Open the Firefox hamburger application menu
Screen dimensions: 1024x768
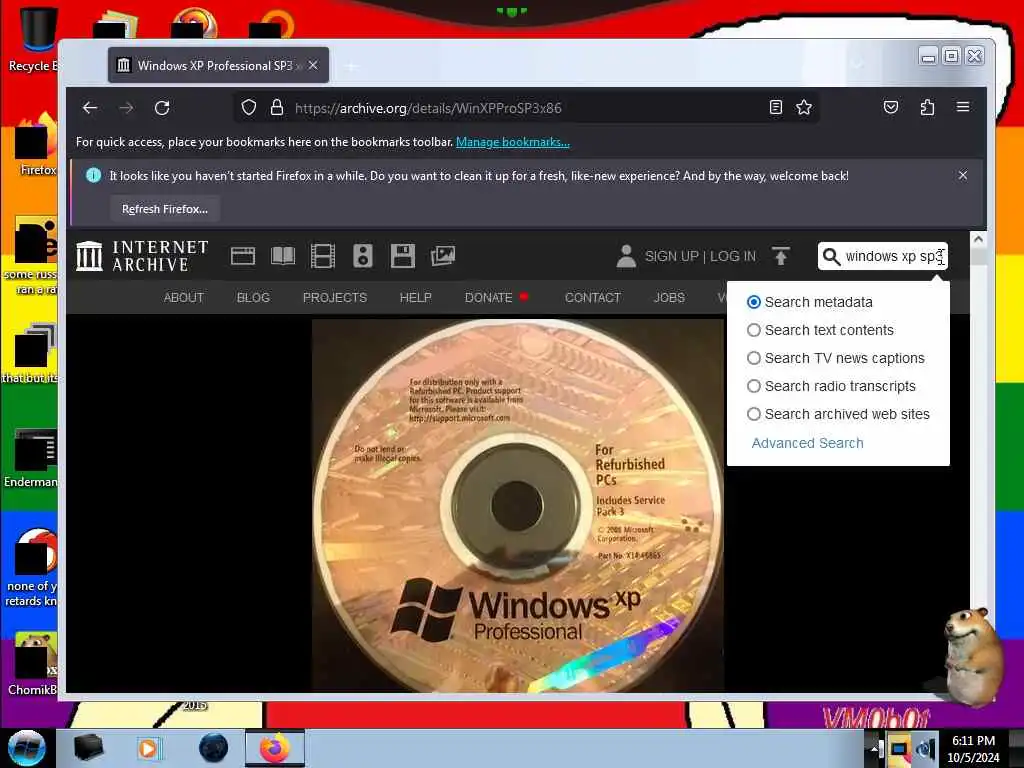pyautogui.click(x=963, y=106)
